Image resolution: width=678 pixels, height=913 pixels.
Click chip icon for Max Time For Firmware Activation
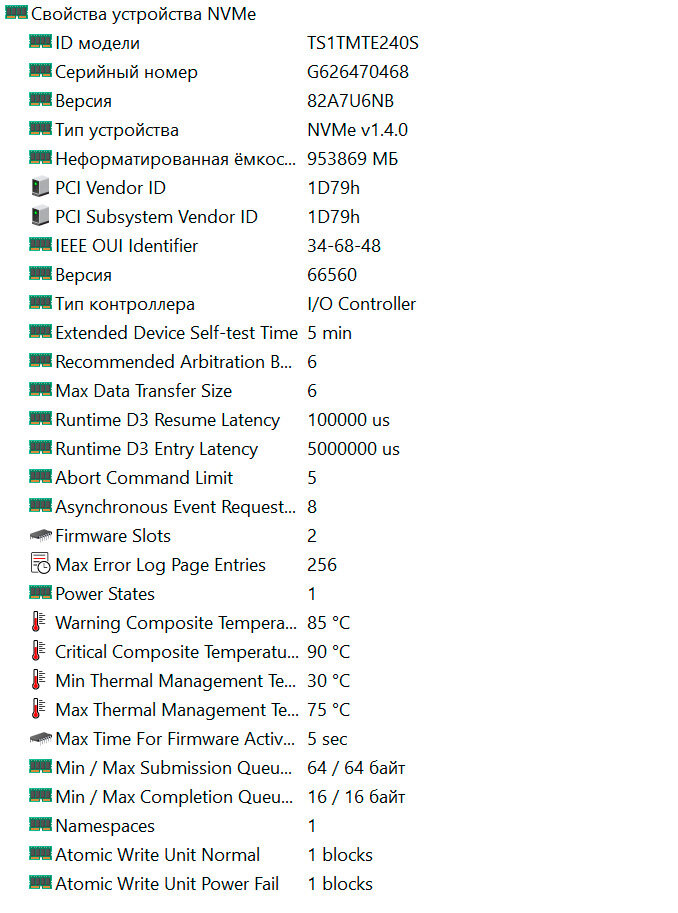point(40,738)
